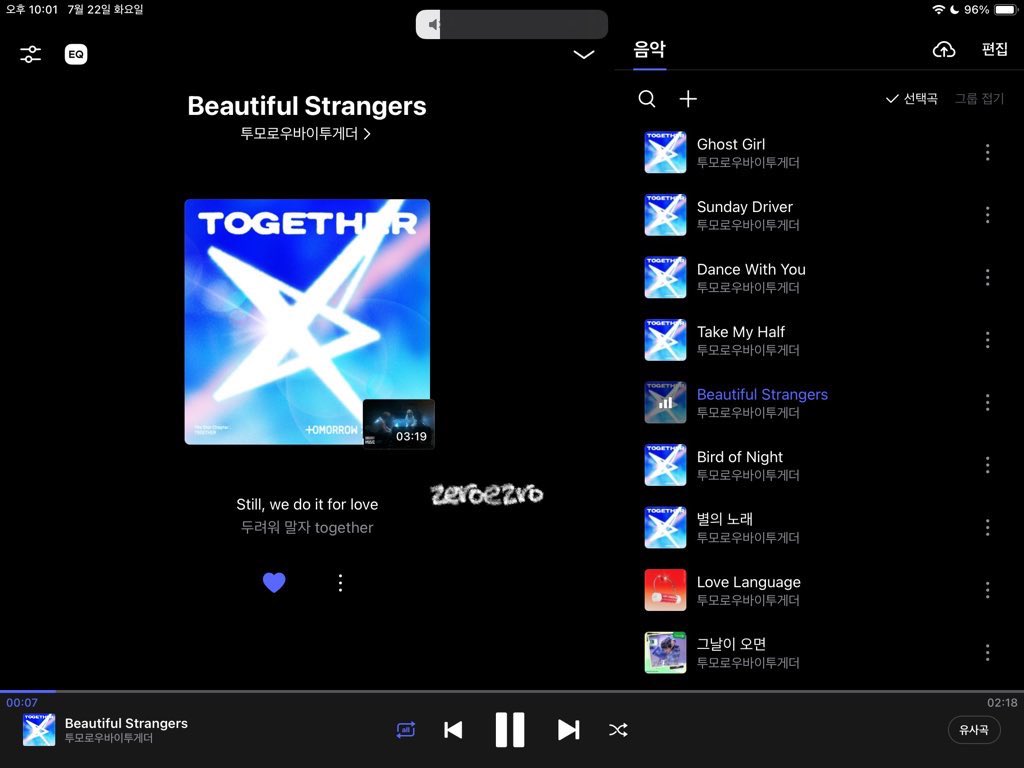This screenshot has height=768, width=1024.
Task: Open the cloud upload icon
Action: tap(944, 50)
